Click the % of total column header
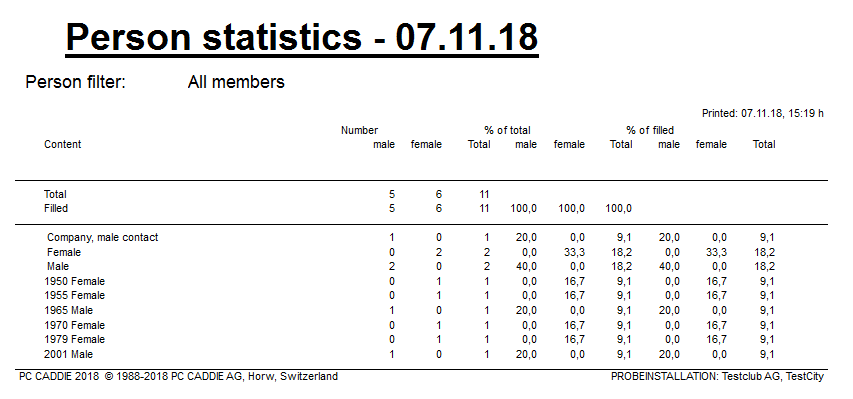This screenshot has height=399, width=853. (507, 130)
